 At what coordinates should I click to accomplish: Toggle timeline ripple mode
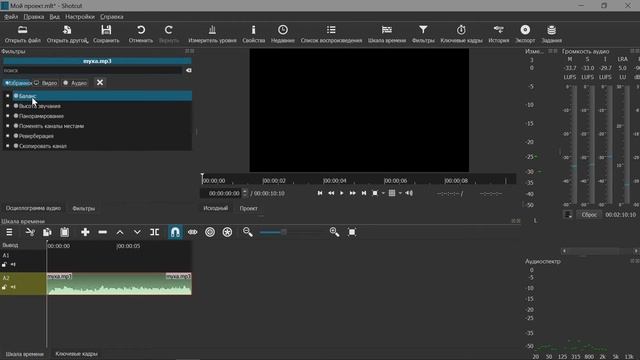coord(210,232)
